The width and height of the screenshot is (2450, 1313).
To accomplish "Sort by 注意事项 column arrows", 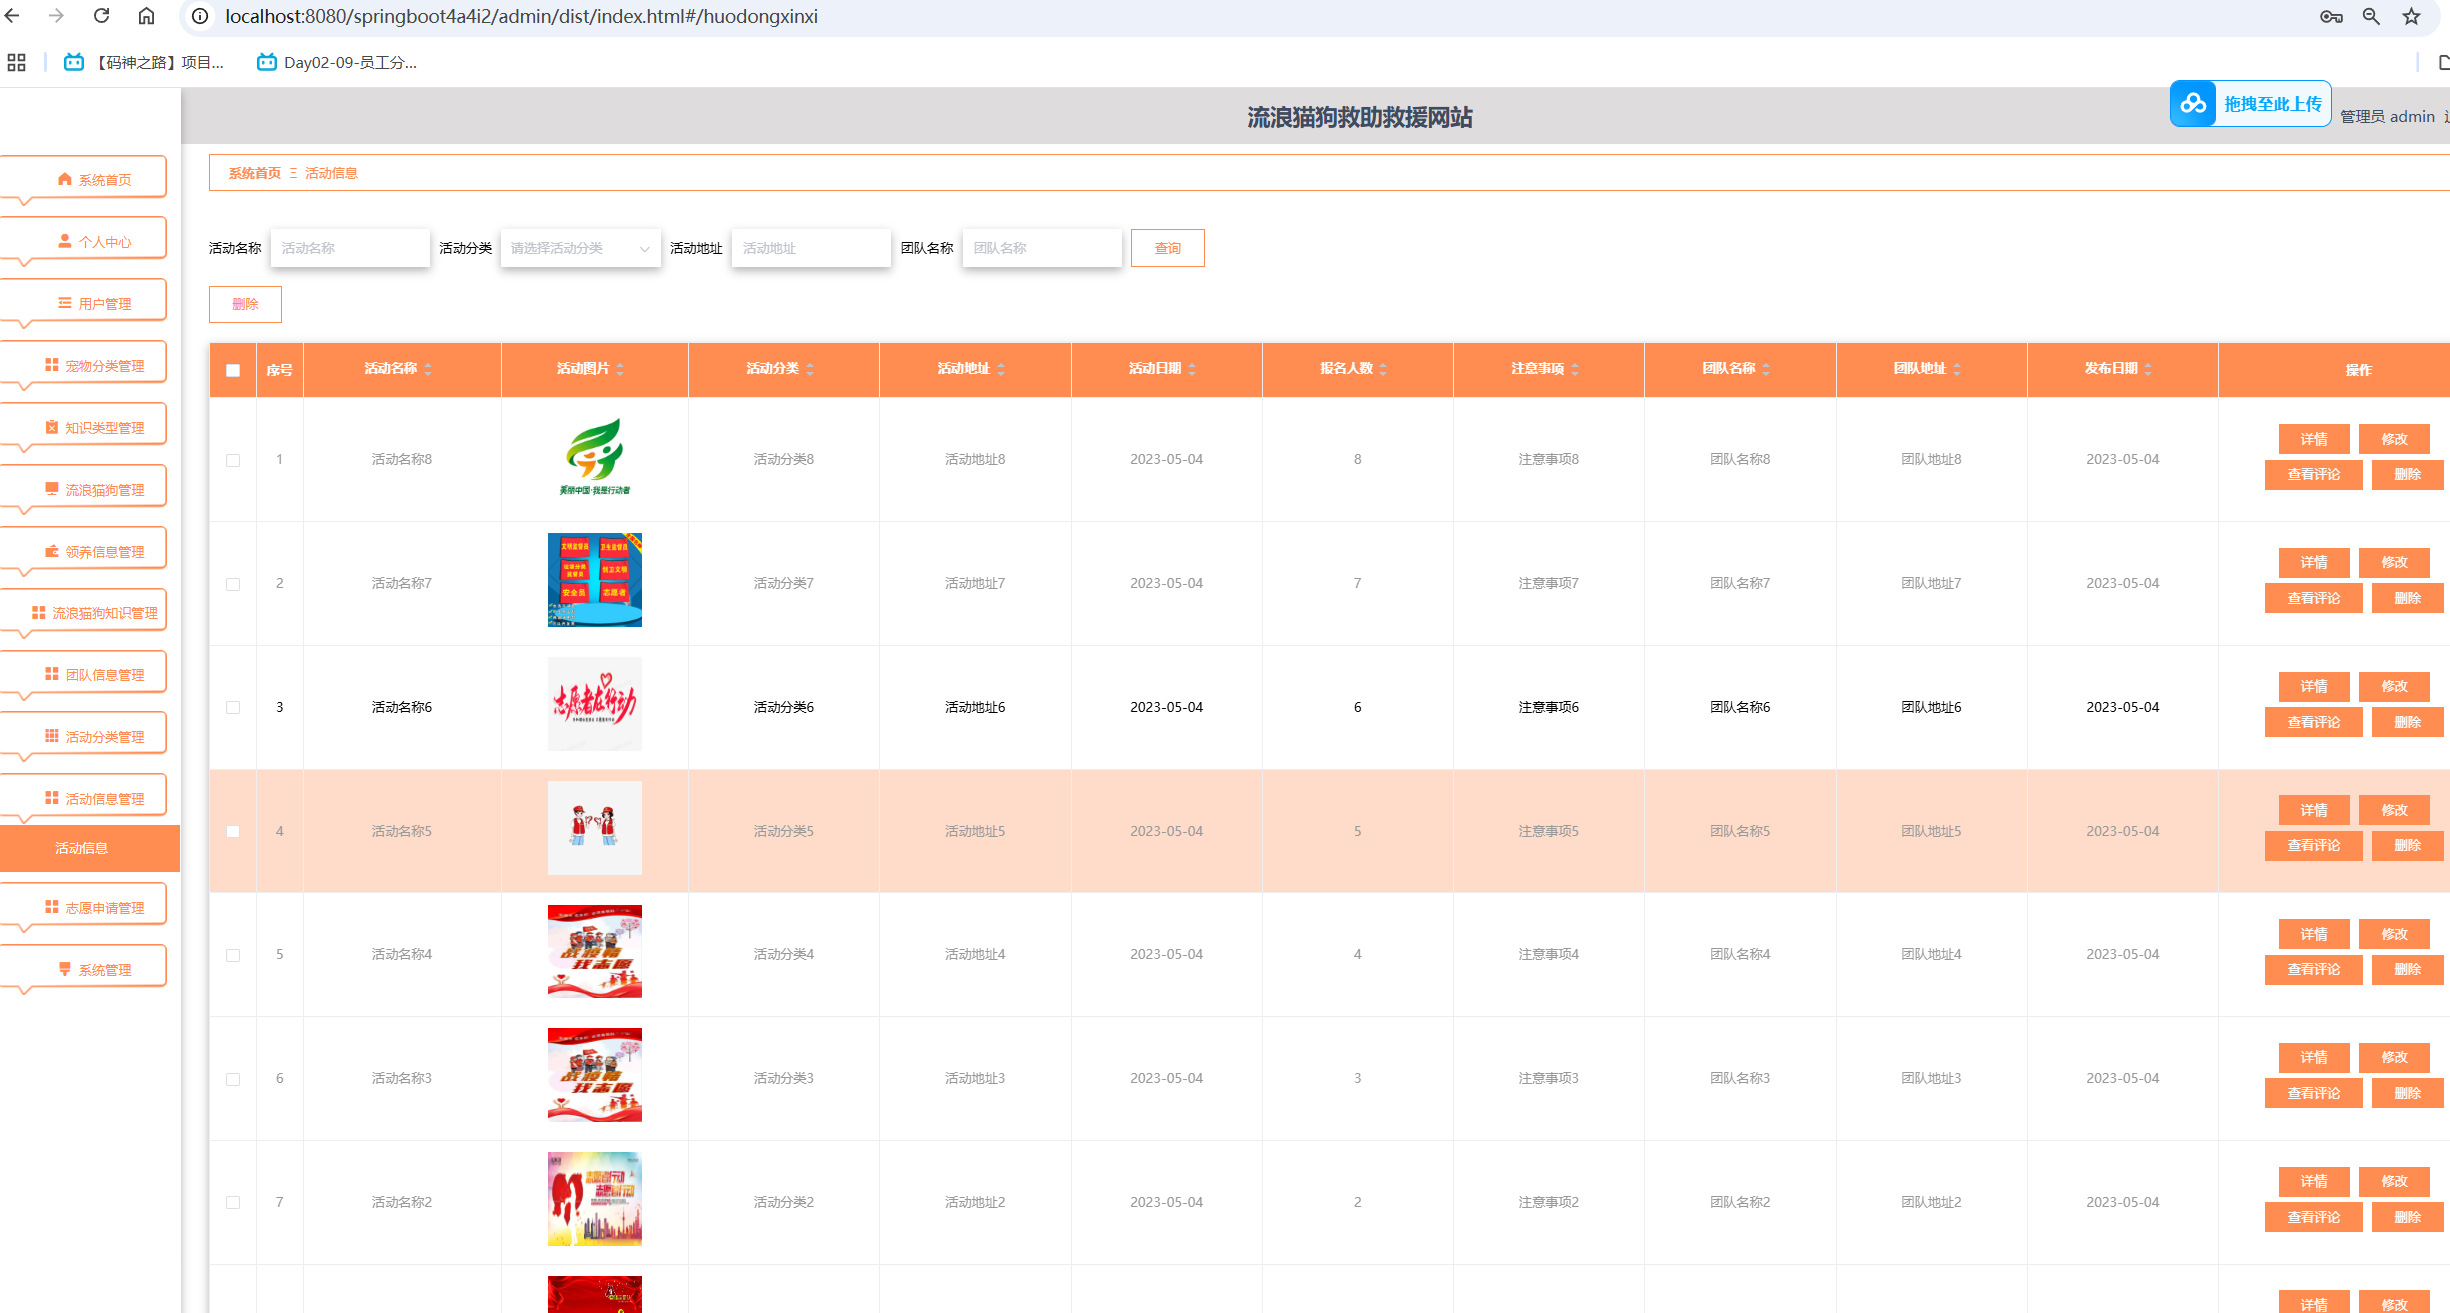I will point(1575,369).
